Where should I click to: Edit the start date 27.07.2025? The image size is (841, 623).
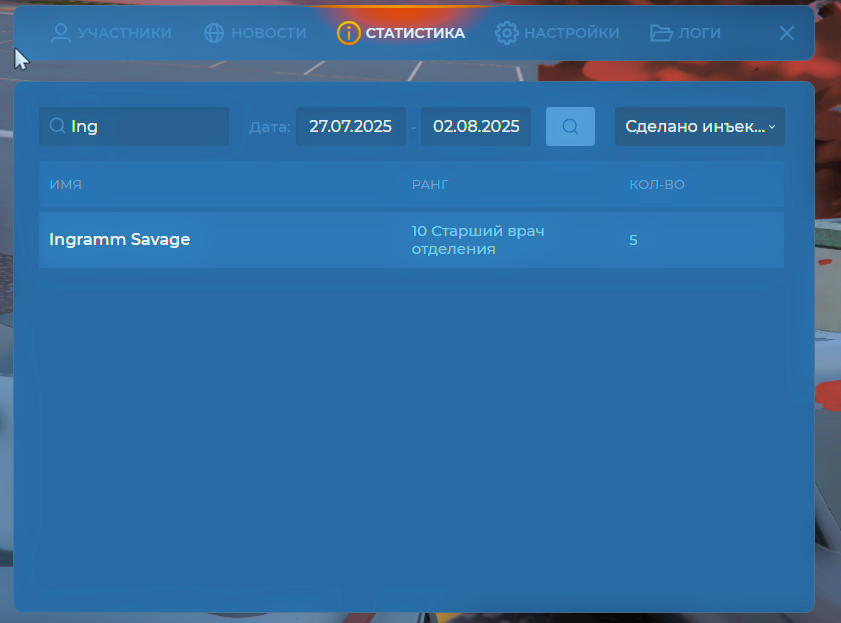[x=351, y=127]
